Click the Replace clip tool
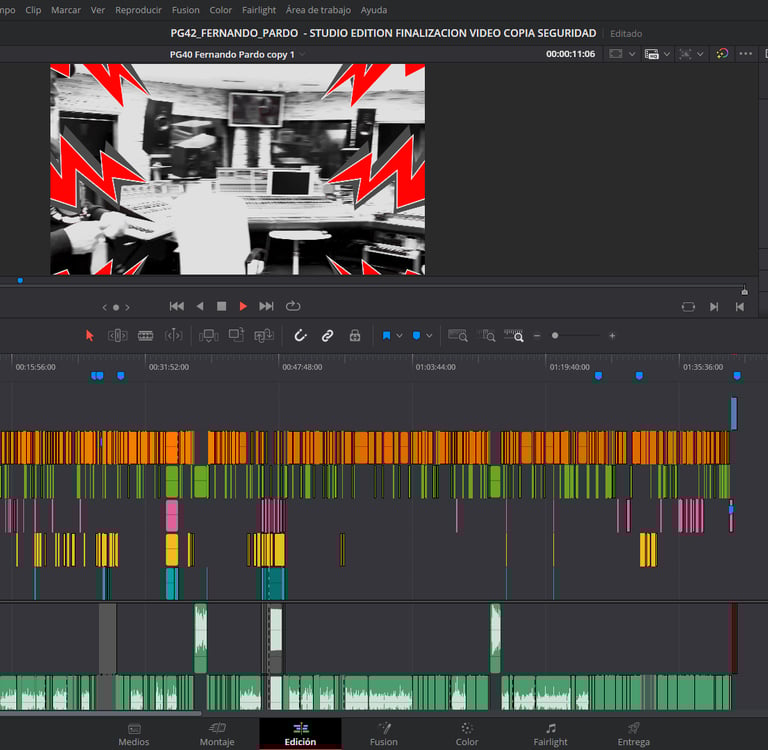The image size is (768, 750). 264,336
